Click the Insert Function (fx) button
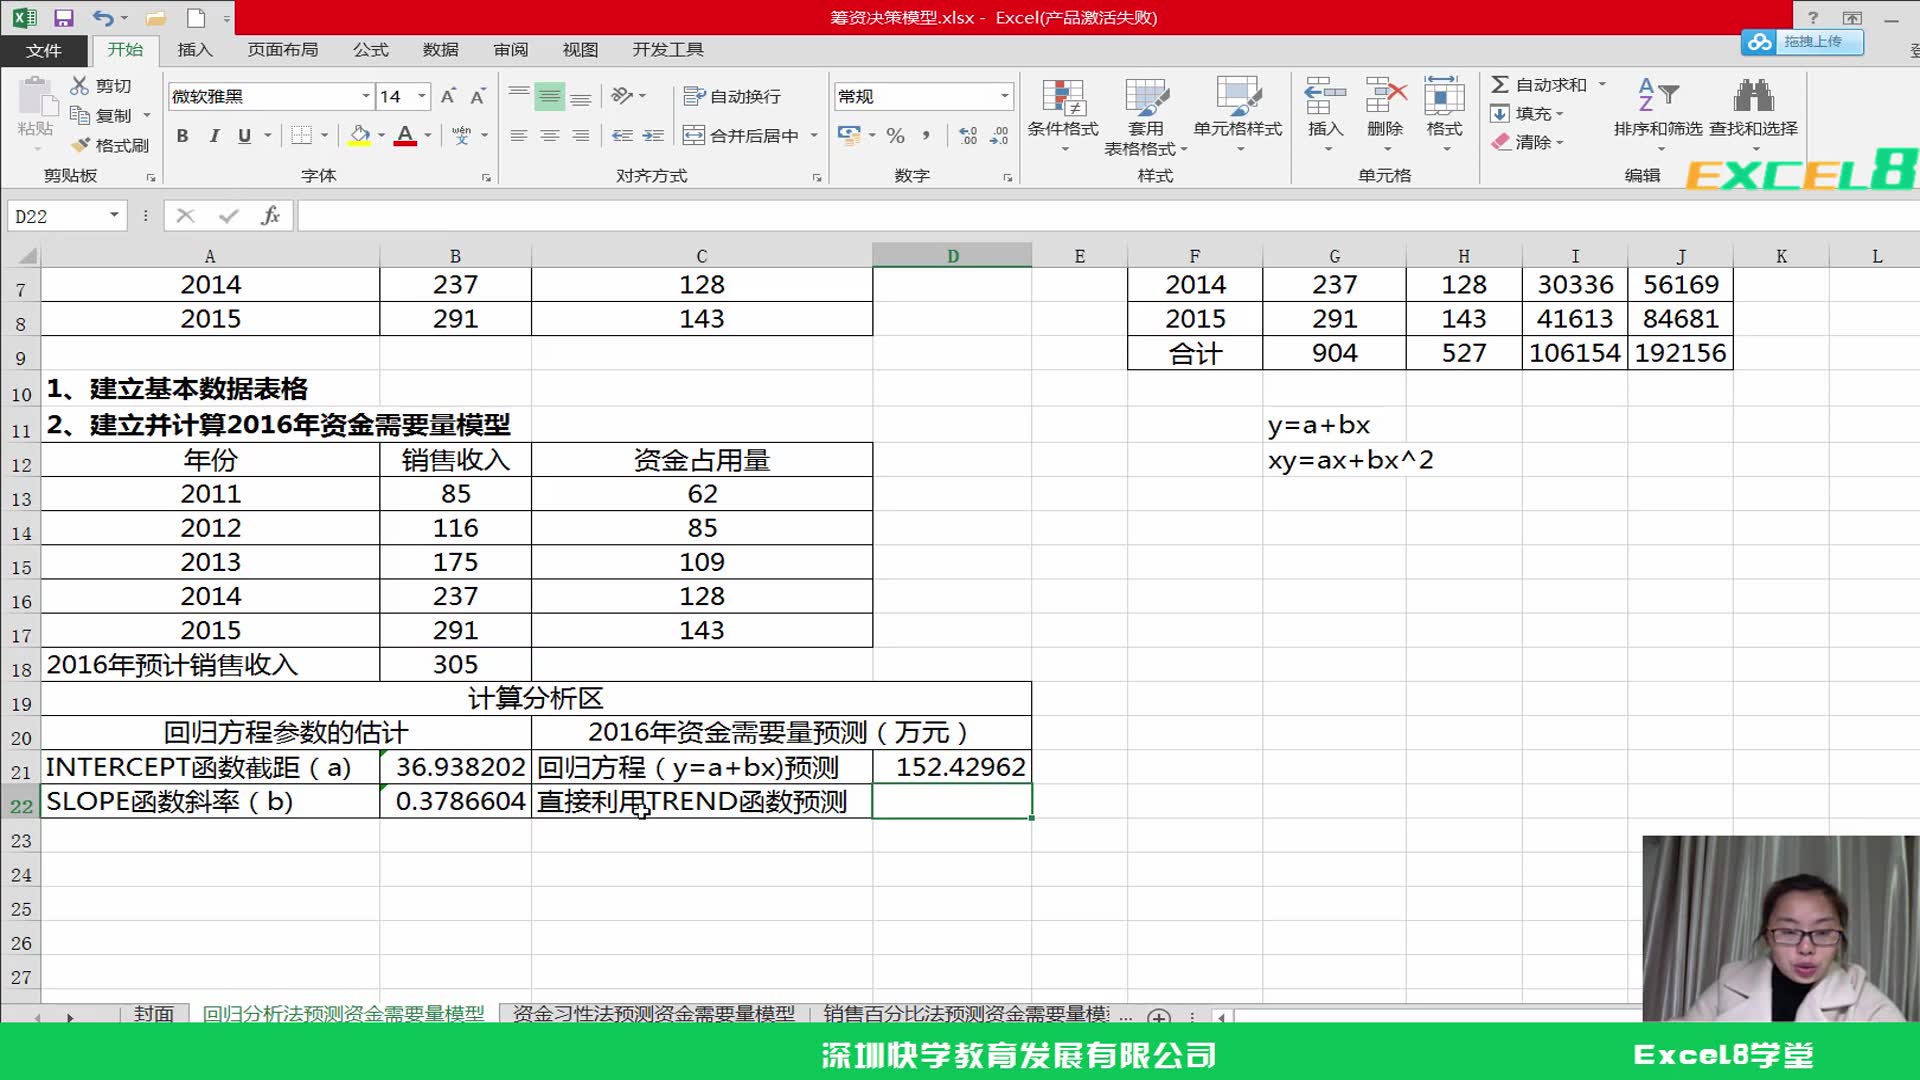This screenshot has width=1920, height=1080. [x=271, y=215]
